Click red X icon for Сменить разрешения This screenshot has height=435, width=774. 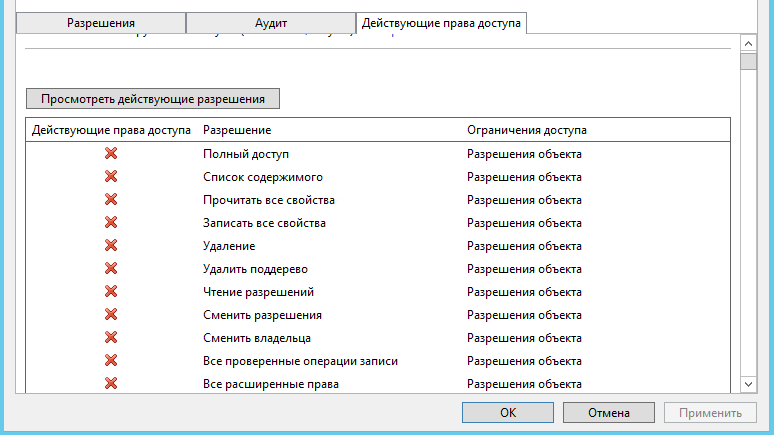(111, 315)
